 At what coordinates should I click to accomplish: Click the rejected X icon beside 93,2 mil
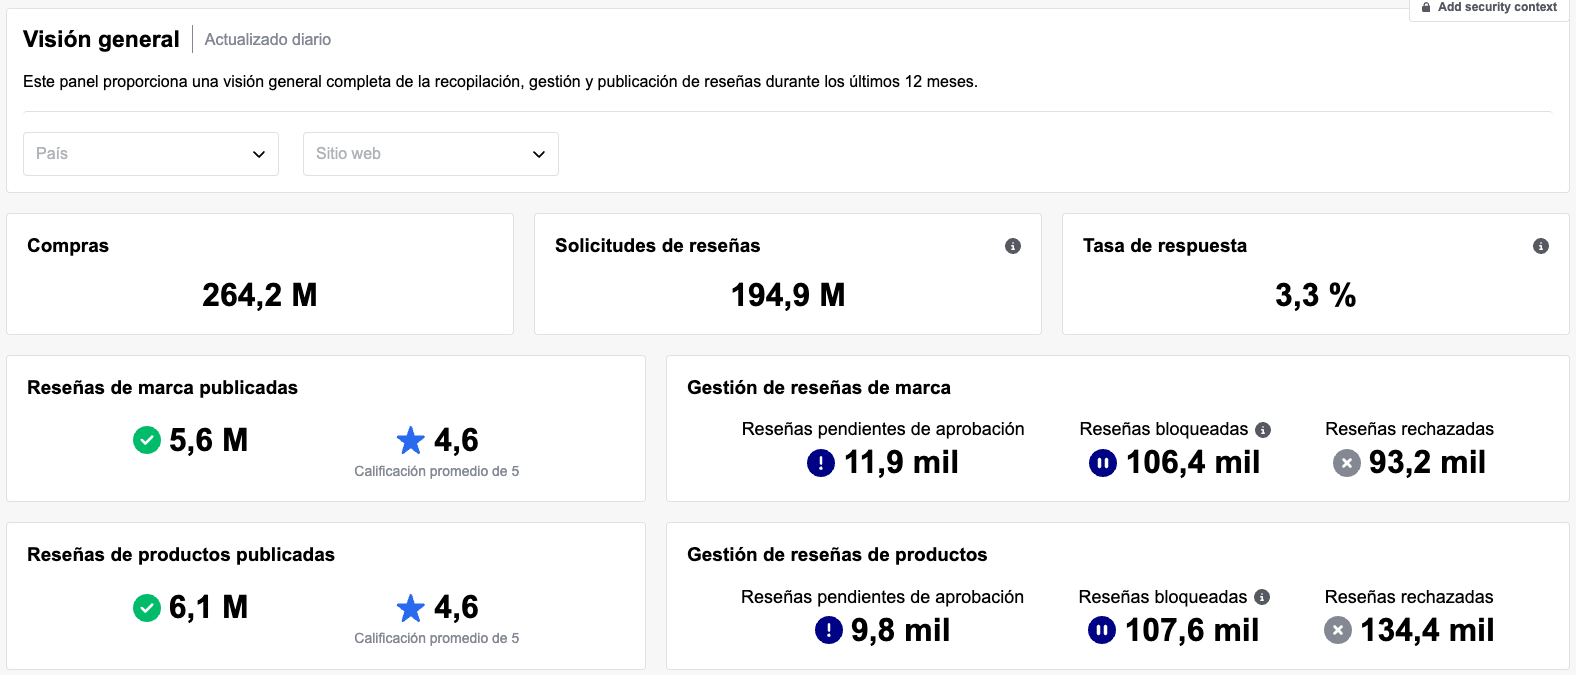coord(1346,463)
